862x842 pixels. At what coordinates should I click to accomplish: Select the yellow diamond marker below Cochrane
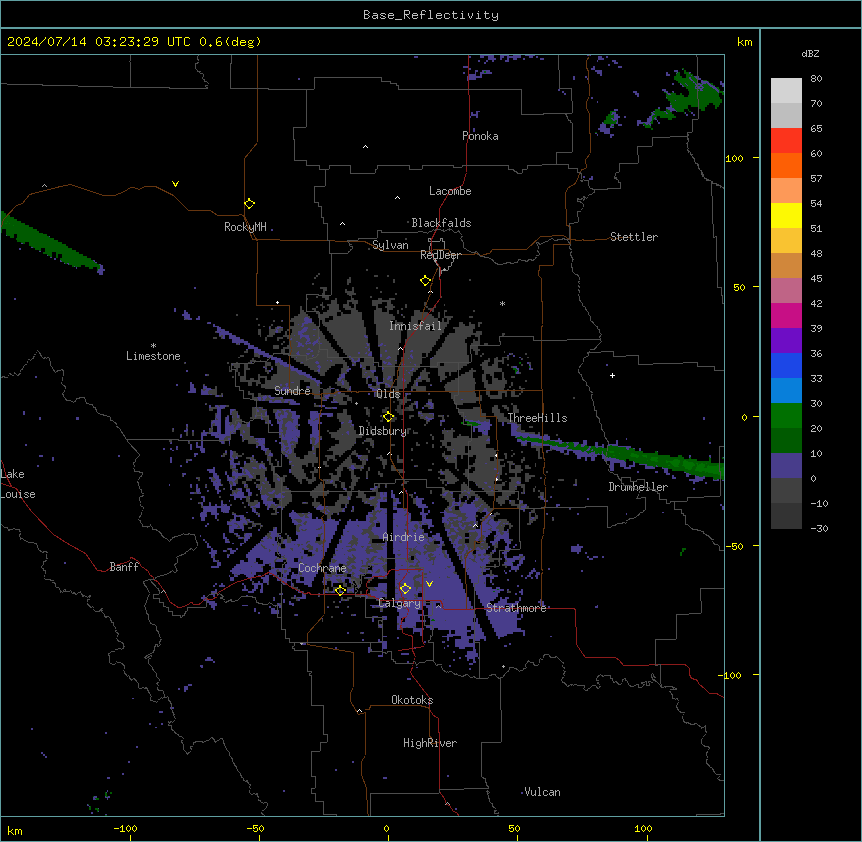[340, 590]
